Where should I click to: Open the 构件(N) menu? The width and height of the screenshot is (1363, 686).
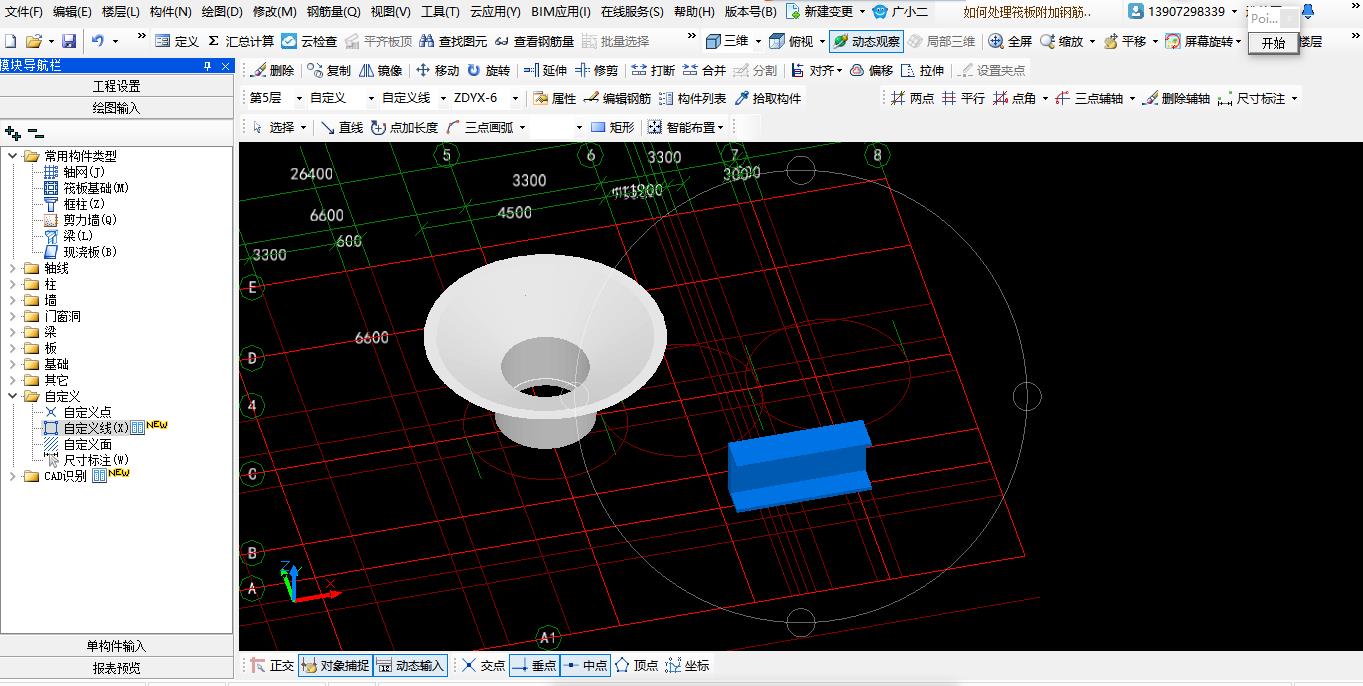coord(171,12)
